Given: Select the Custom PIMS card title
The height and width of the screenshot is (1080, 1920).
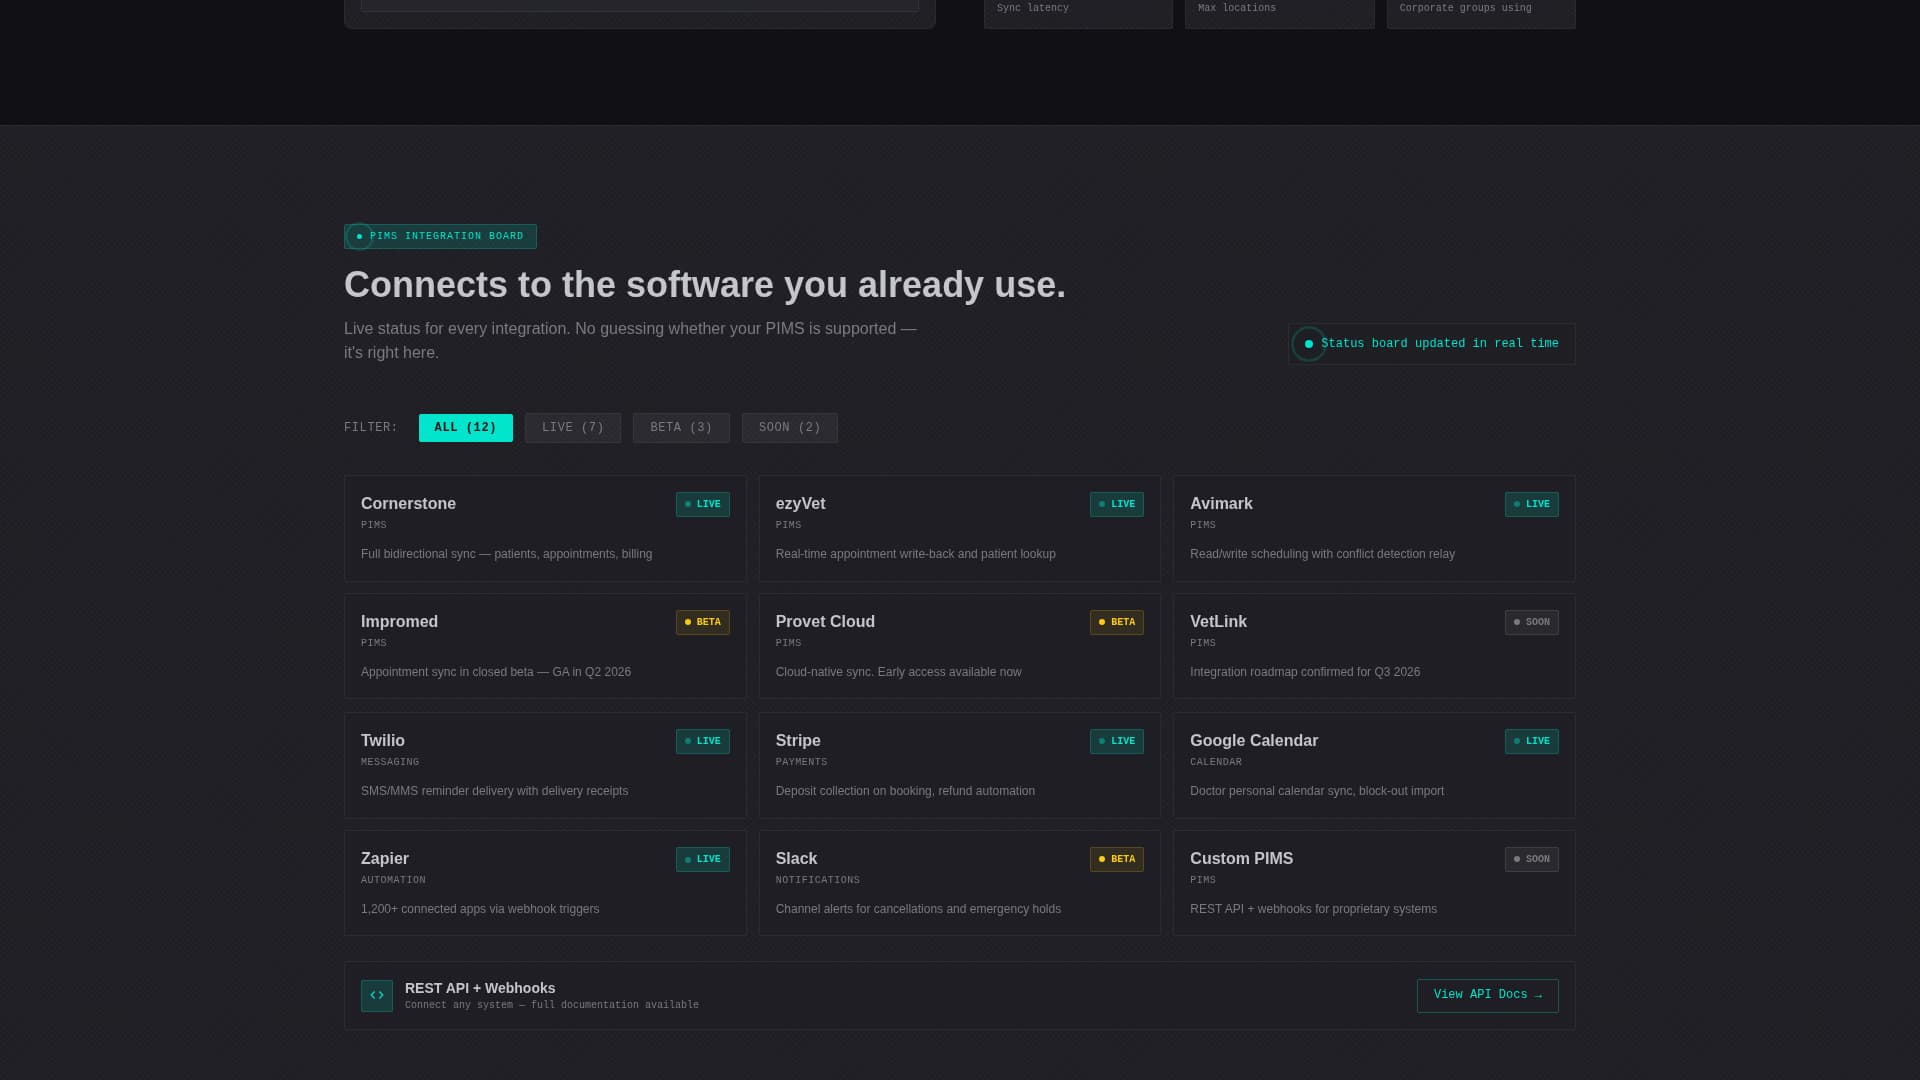Looking at the screenshot, I should (1241, 859).
